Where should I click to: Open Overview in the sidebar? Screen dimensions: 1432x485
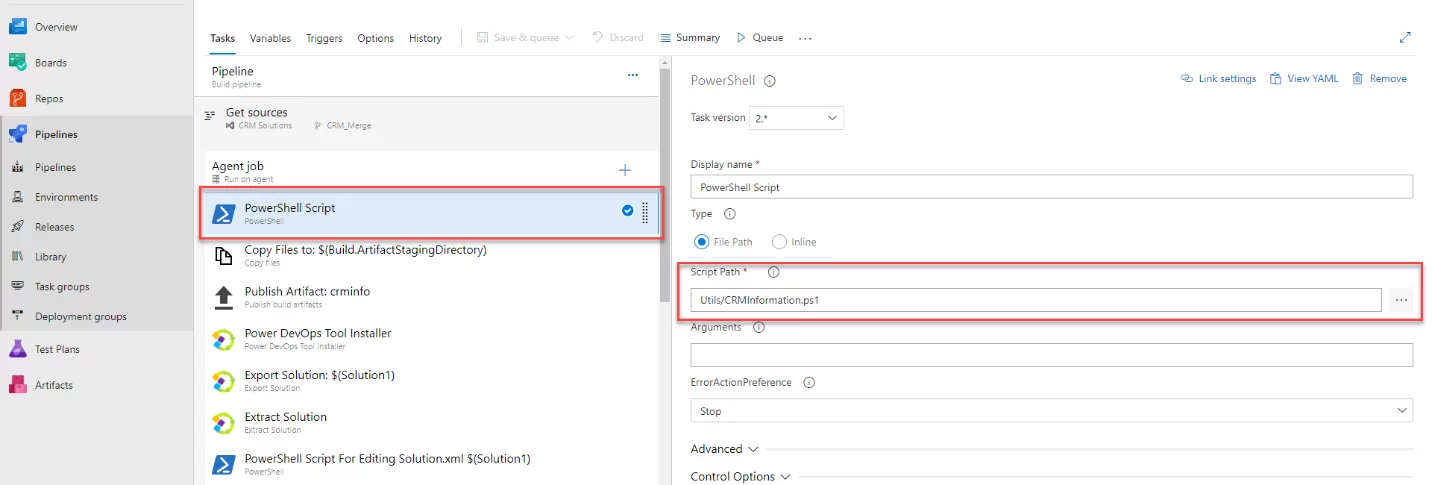[55, 27]
